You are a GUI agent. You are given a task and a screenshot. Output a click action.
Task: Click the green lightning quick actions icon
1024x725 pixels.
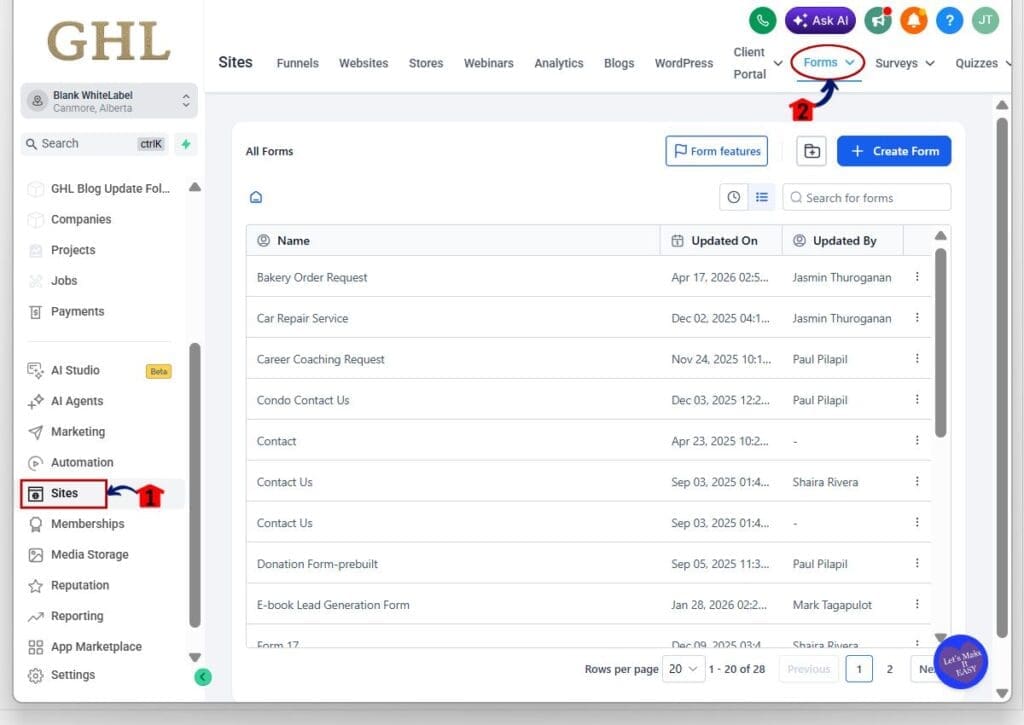click(186, 144)
